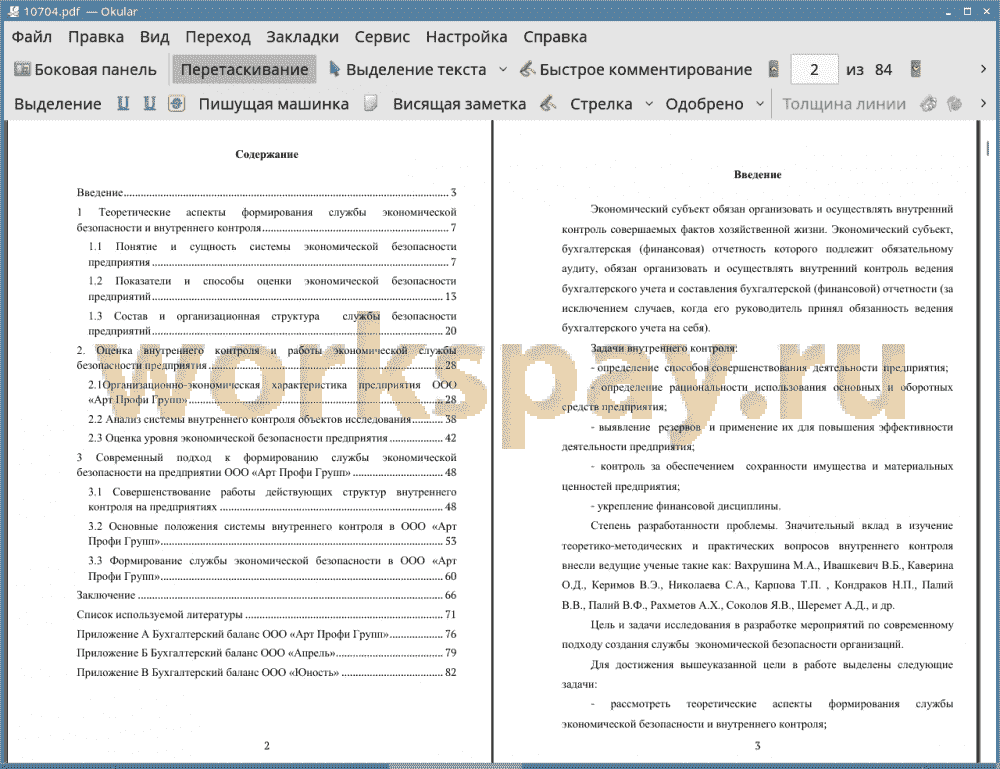Toggle the Боковая панель sidebar button
Viewport: 1000px width, 769px height.
coord(85,70)
